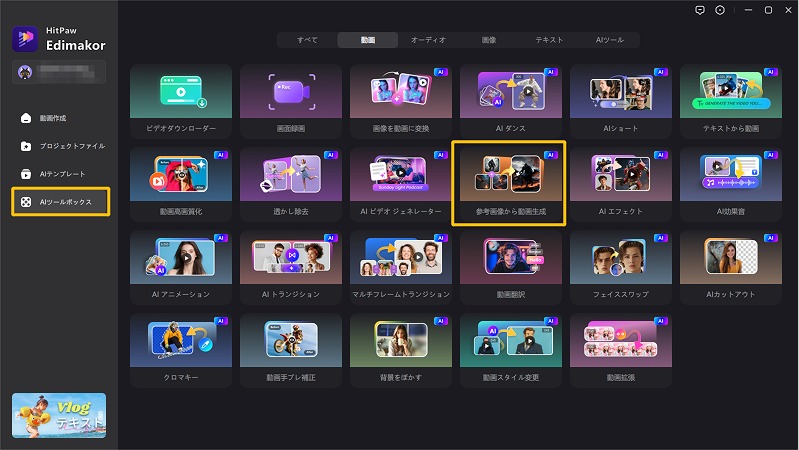The width and height of the screenshot is (799, 450).
Task: Open the クロマキー chroma key tool
Action: pos(181,350)
